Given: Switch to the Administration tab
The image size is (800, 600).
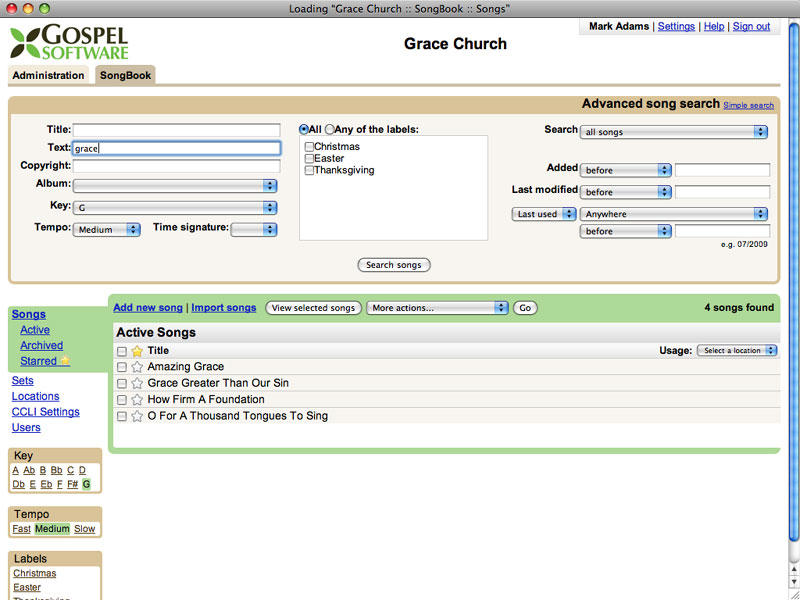Looking at the screenshot, I should [48, 75].
